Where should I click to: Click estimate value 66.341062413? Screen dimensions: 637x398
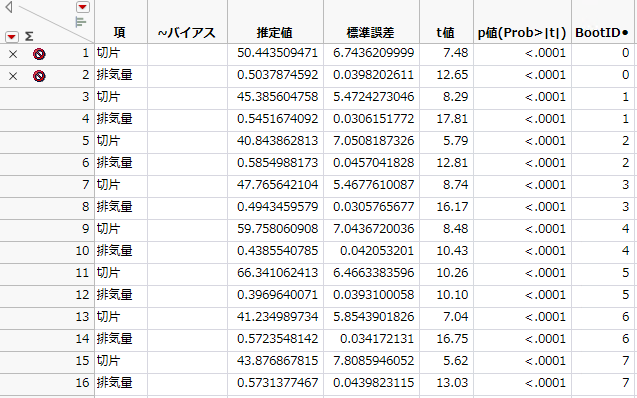click(277, 273)
